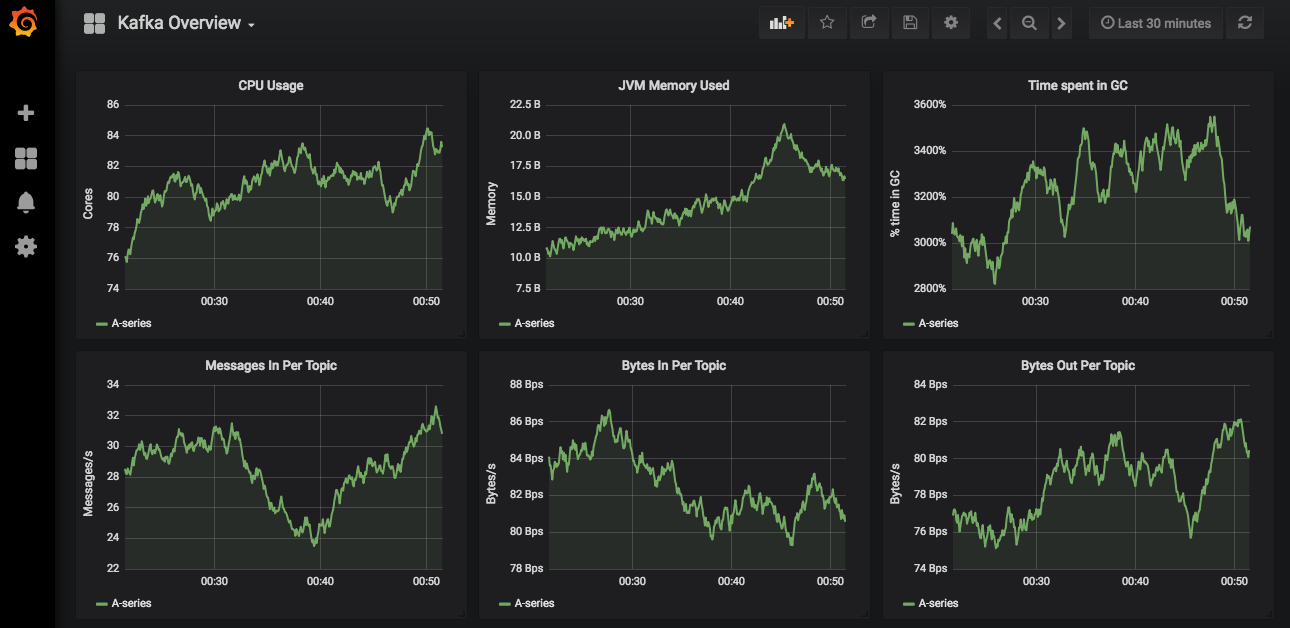Click the 15.0 B axis label
Viewport: 1290px width, 628px height.
pos(525,197)
